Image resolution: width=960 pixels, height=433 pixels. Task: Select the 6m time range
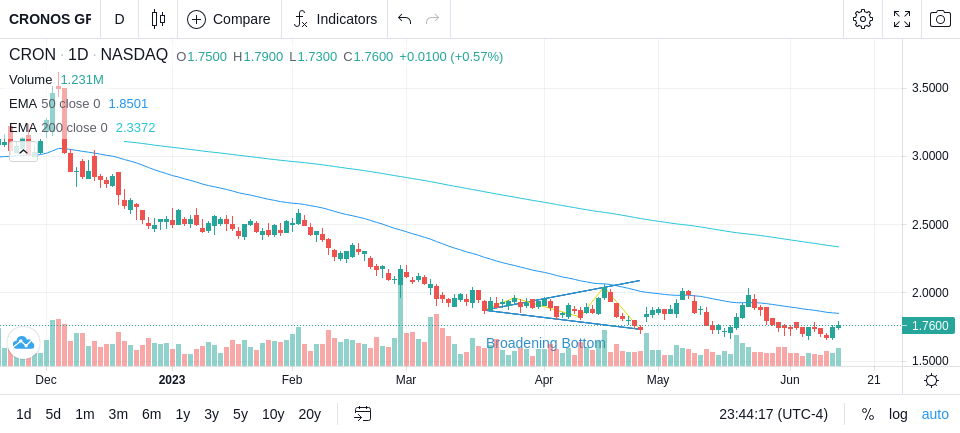151,414
